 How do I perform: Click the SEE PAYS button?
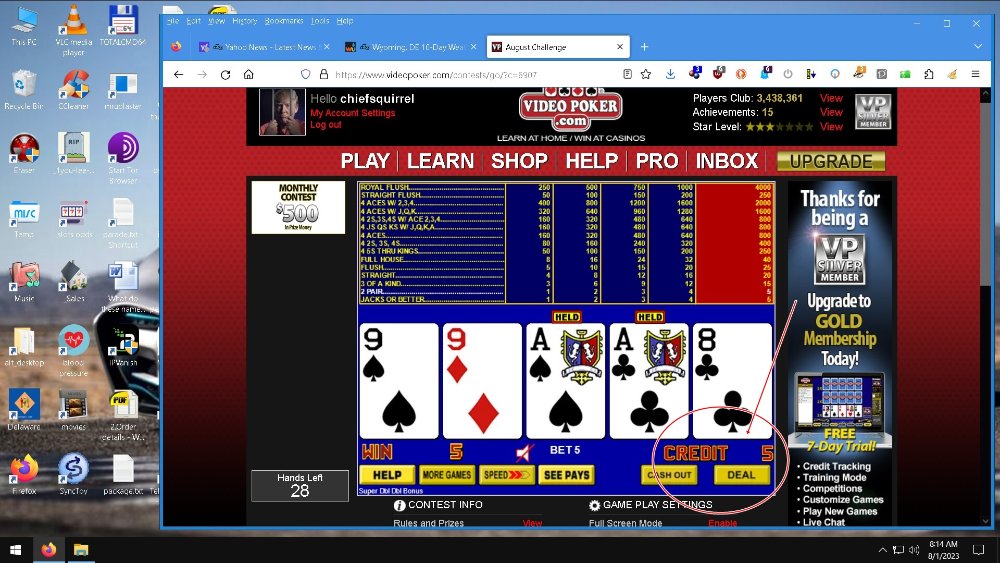(x=566, y=475)
